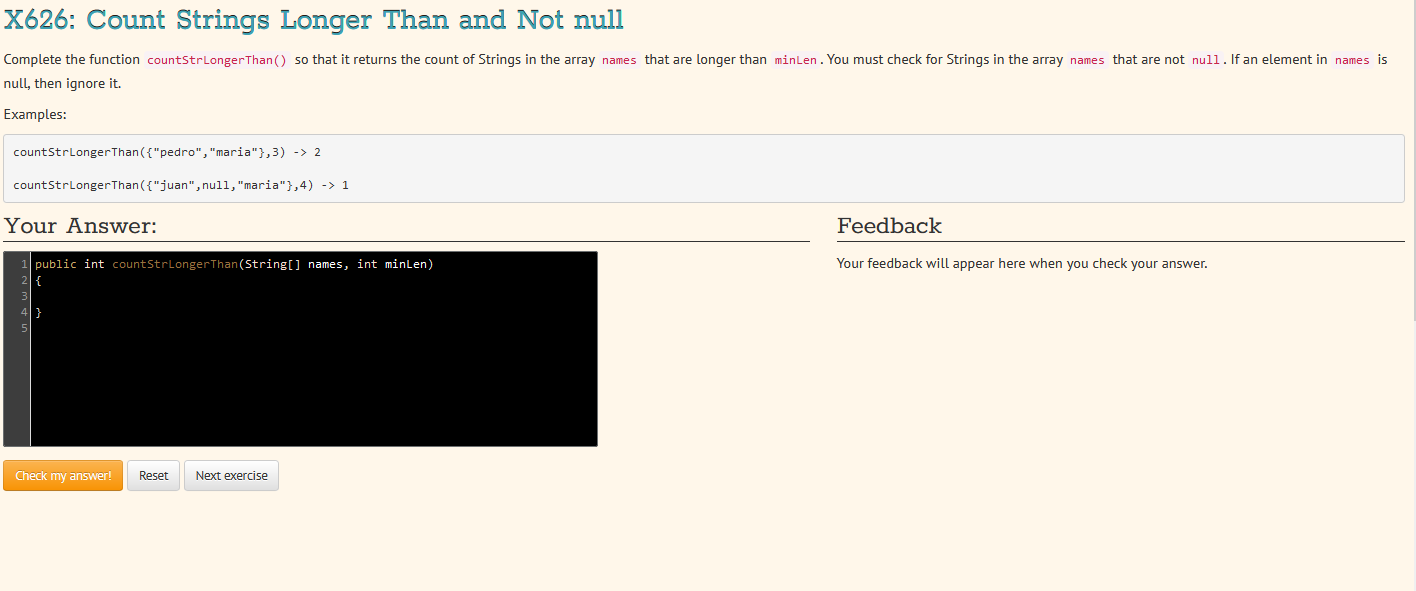1416x591 pixels.
Task: Select the second example with juan and null
Action: click(x=180, y=184)
